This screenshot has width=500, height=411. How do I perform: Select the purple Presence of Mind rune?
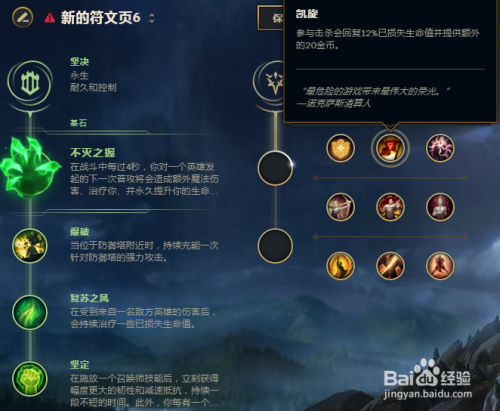(440, 148)
